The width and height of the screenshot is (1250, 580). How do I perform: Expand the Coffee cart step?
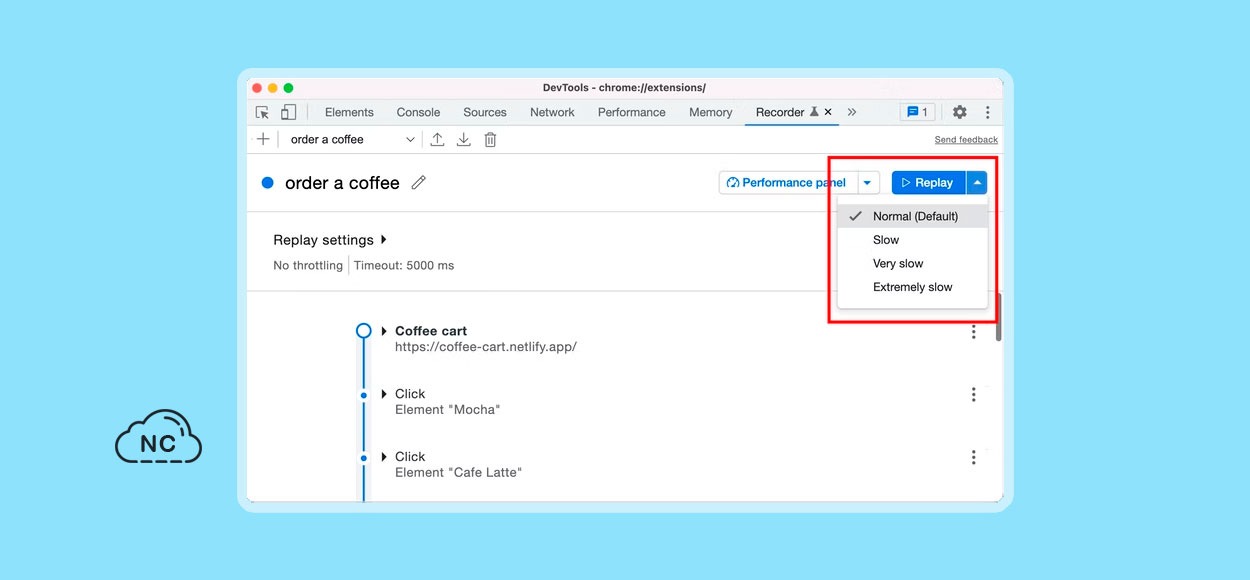tap(384, 331)
